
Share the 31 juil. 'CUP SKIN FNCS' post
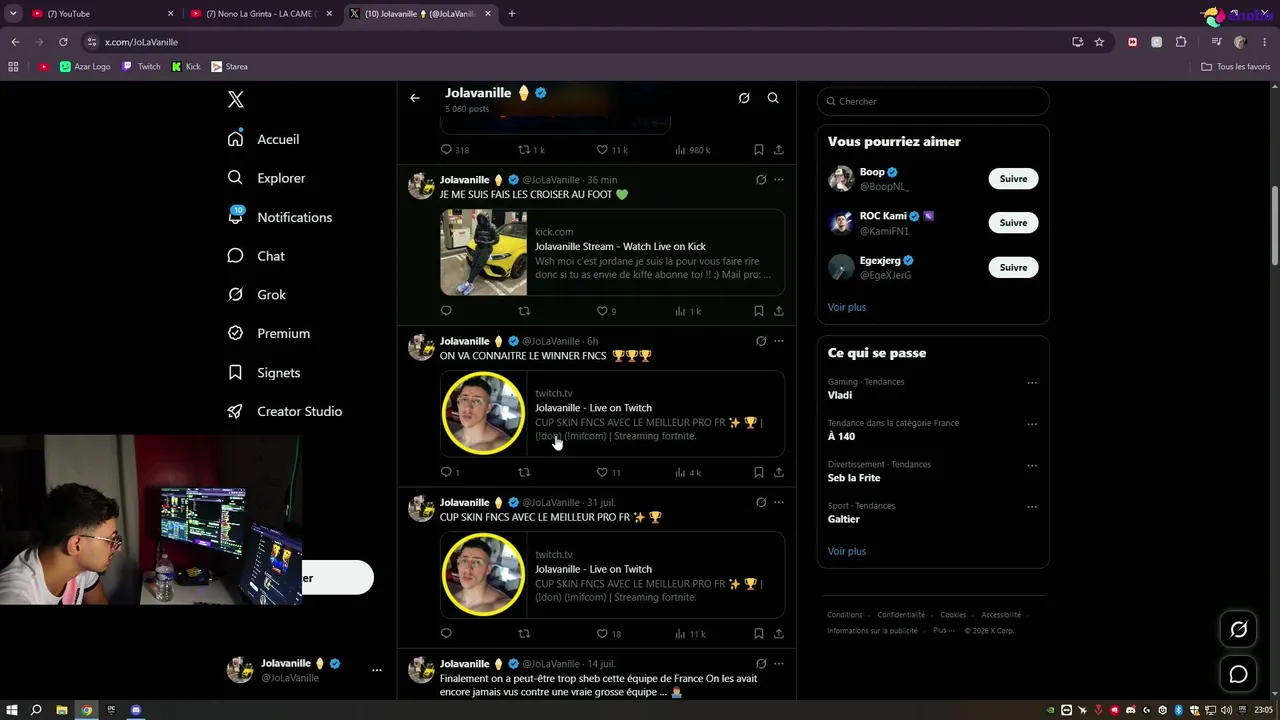pos(779,633)
